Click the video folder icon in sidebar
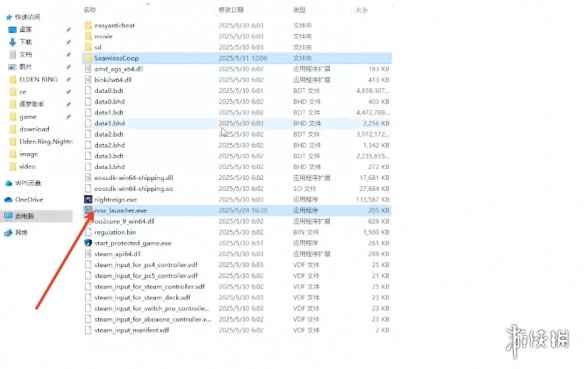Image resolution: width=584 pixels, height=369 pixels. (13, 166)
